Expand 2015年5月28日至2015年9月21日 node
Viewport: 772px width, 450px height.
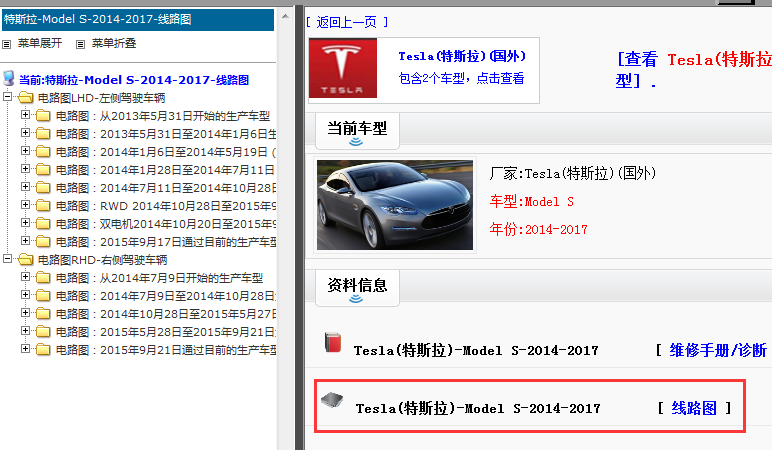[25, 330]
